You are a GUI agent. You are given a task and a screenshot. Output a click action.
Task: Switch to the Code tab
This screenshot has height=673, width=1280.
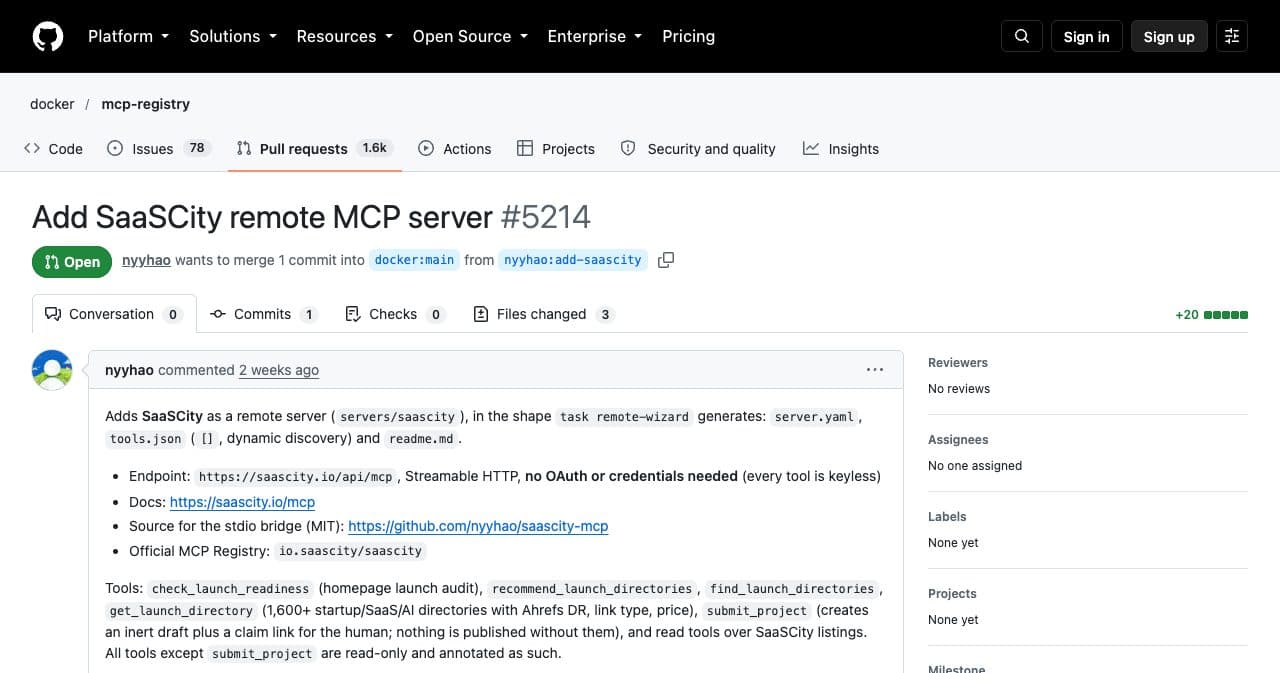pyautogui.click(x=54, y=149)
